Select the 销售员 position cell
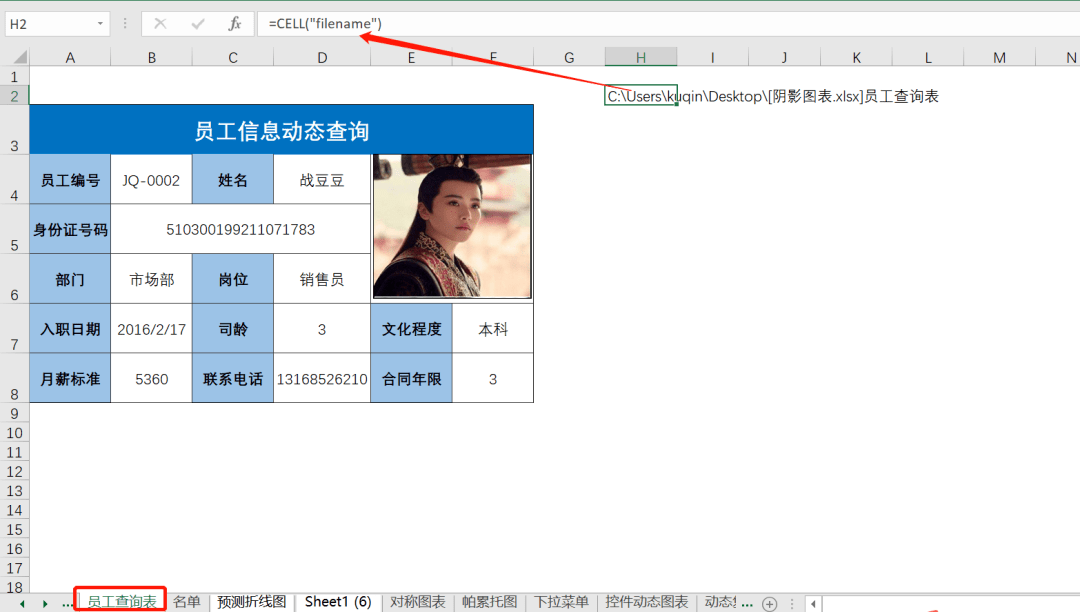 click(322, 279)
